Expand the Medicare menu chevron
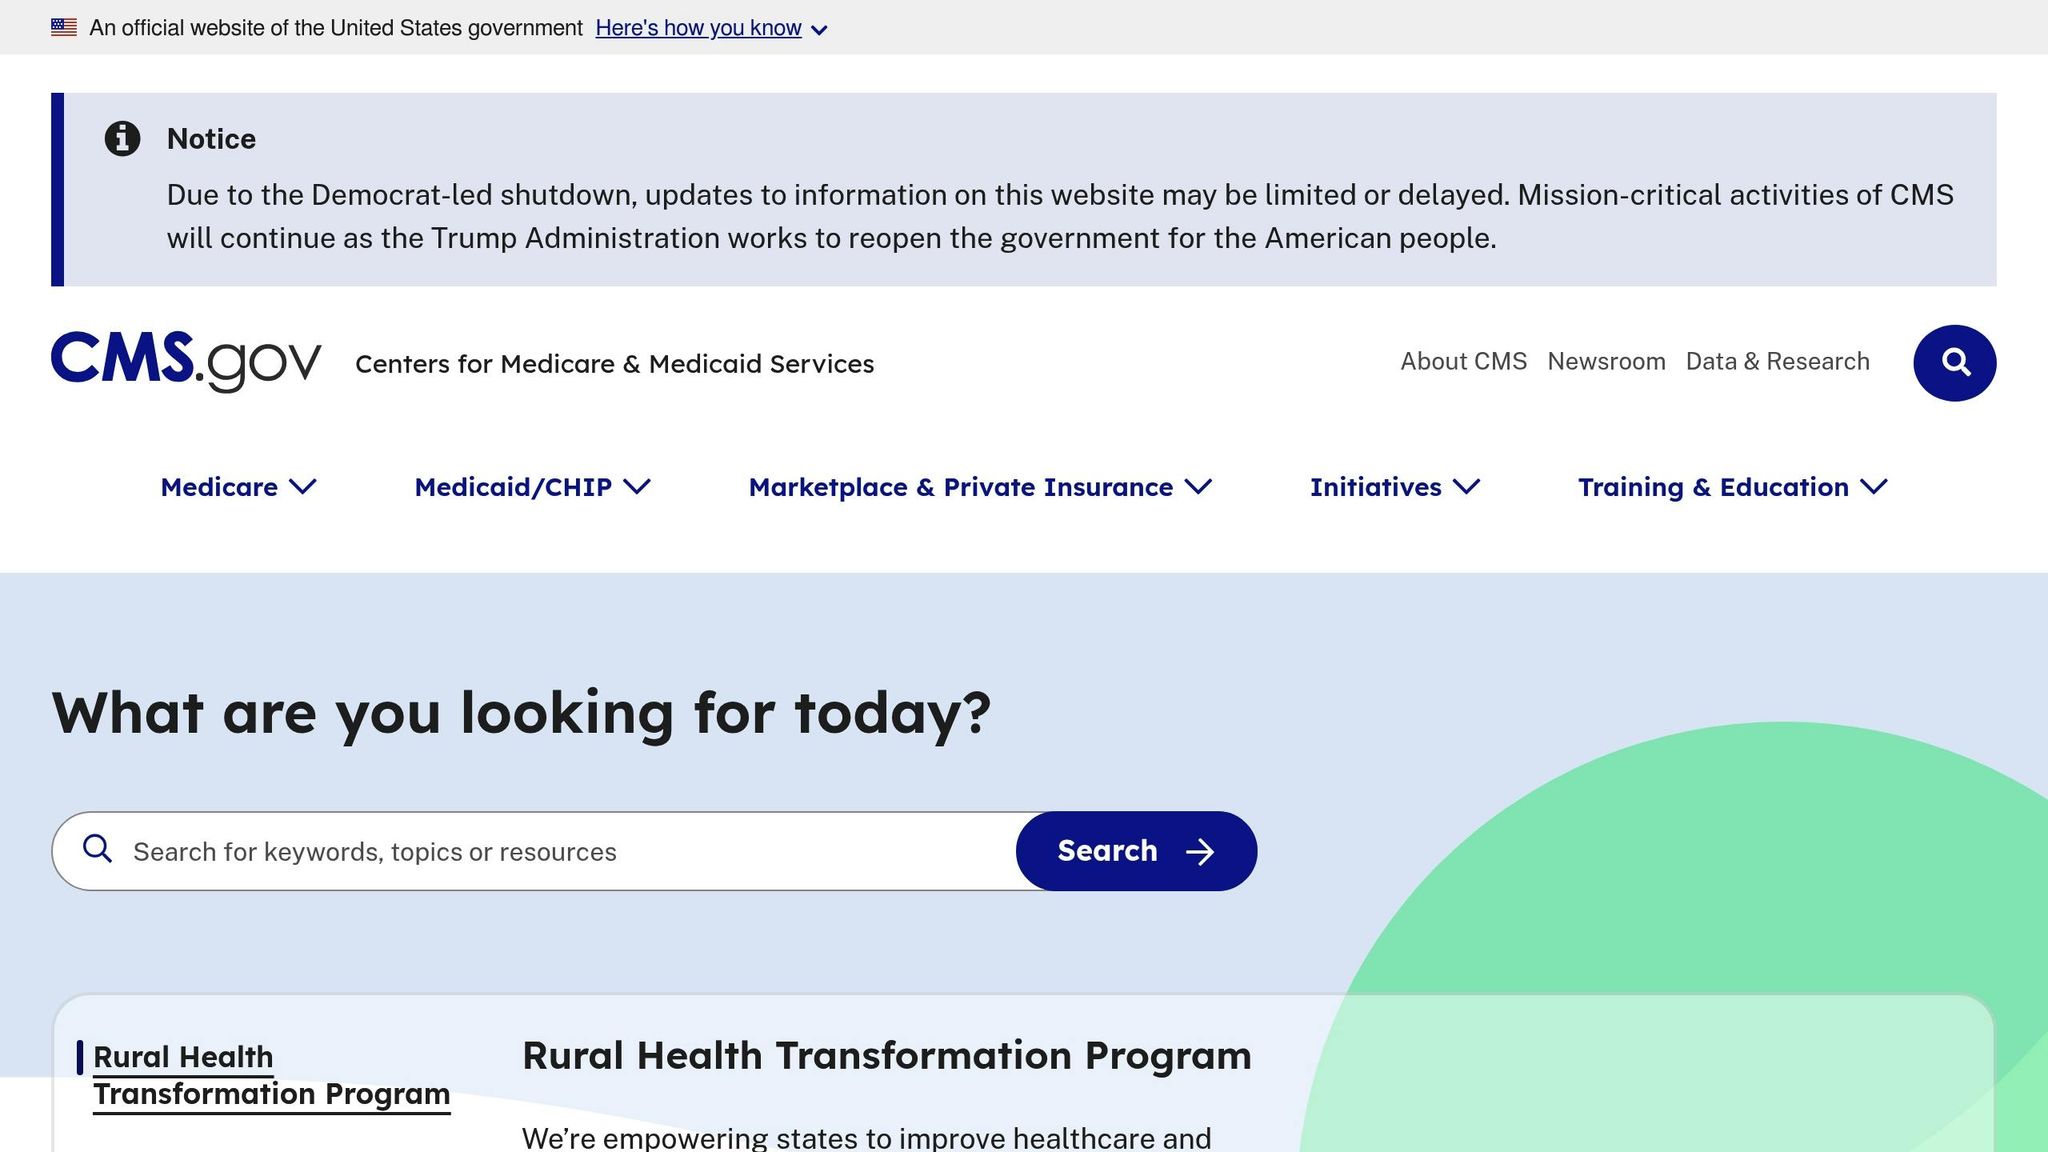The width and height of the screenshot is (2048, 1152). 303,487
